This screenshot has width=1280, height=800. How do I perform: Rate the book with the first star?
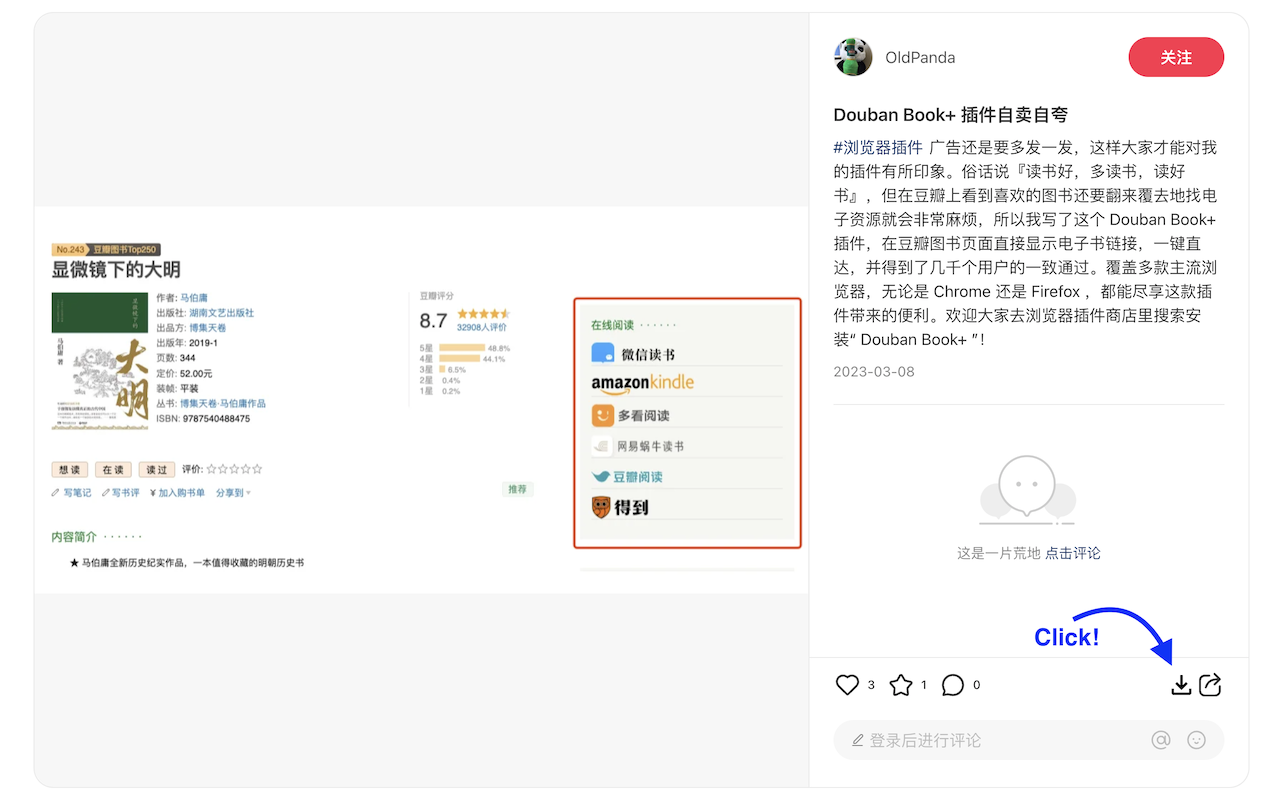pyautogui.click(x=210, y=468)
